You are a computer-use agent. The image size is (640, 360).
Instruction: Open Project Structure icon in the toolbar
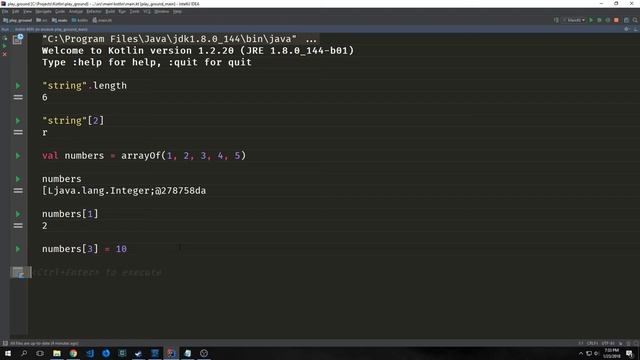pos(626,20)
